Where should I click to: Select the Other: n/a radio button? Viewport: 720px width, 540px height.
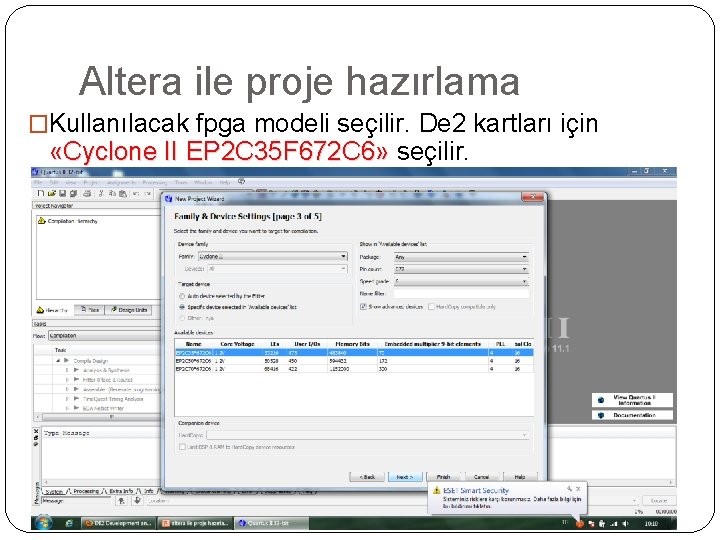pos(182,318)
